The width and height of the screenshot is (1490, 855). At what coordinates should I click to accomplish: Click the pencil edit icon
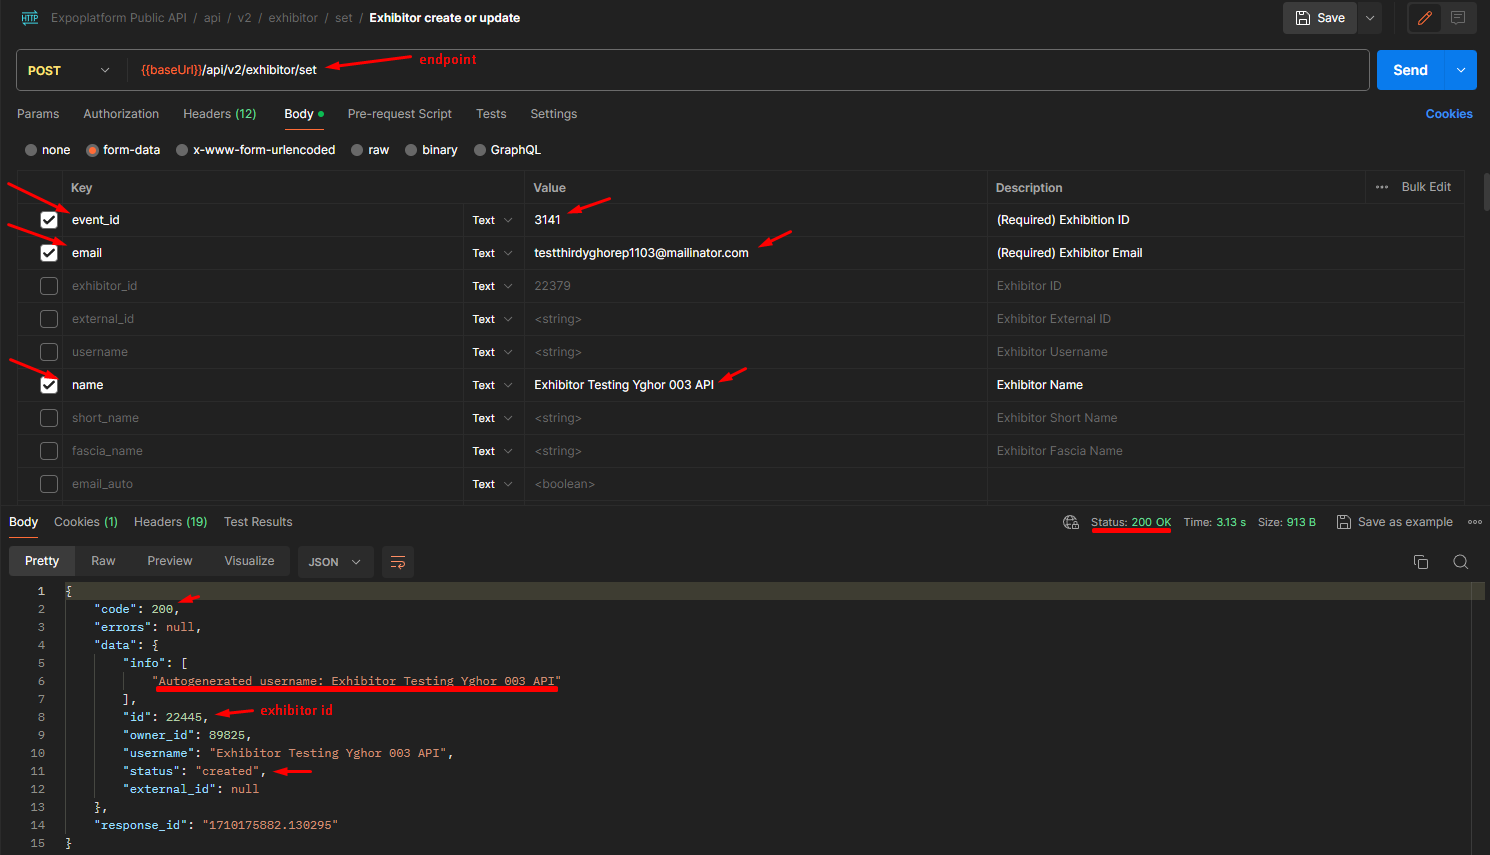pyautogui.click(x=1425, y=18)
